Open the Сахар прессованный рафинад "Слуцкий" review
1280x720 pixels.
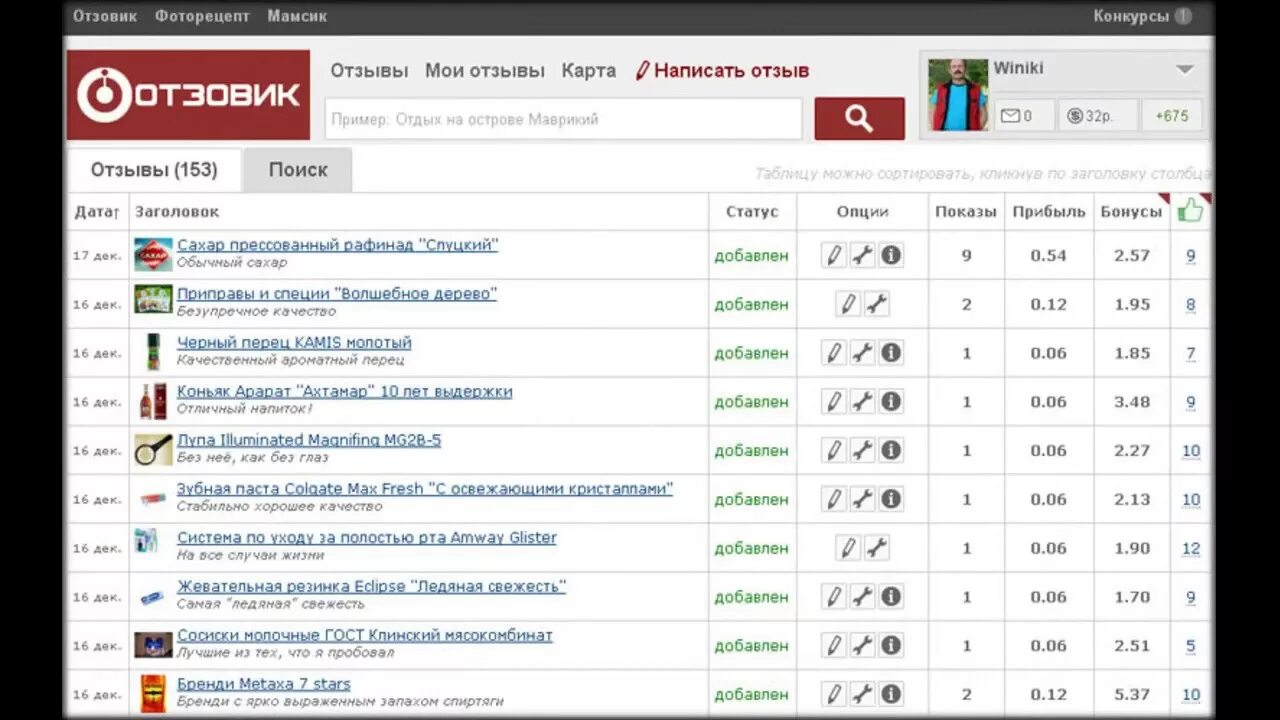(x=337, y=245)
